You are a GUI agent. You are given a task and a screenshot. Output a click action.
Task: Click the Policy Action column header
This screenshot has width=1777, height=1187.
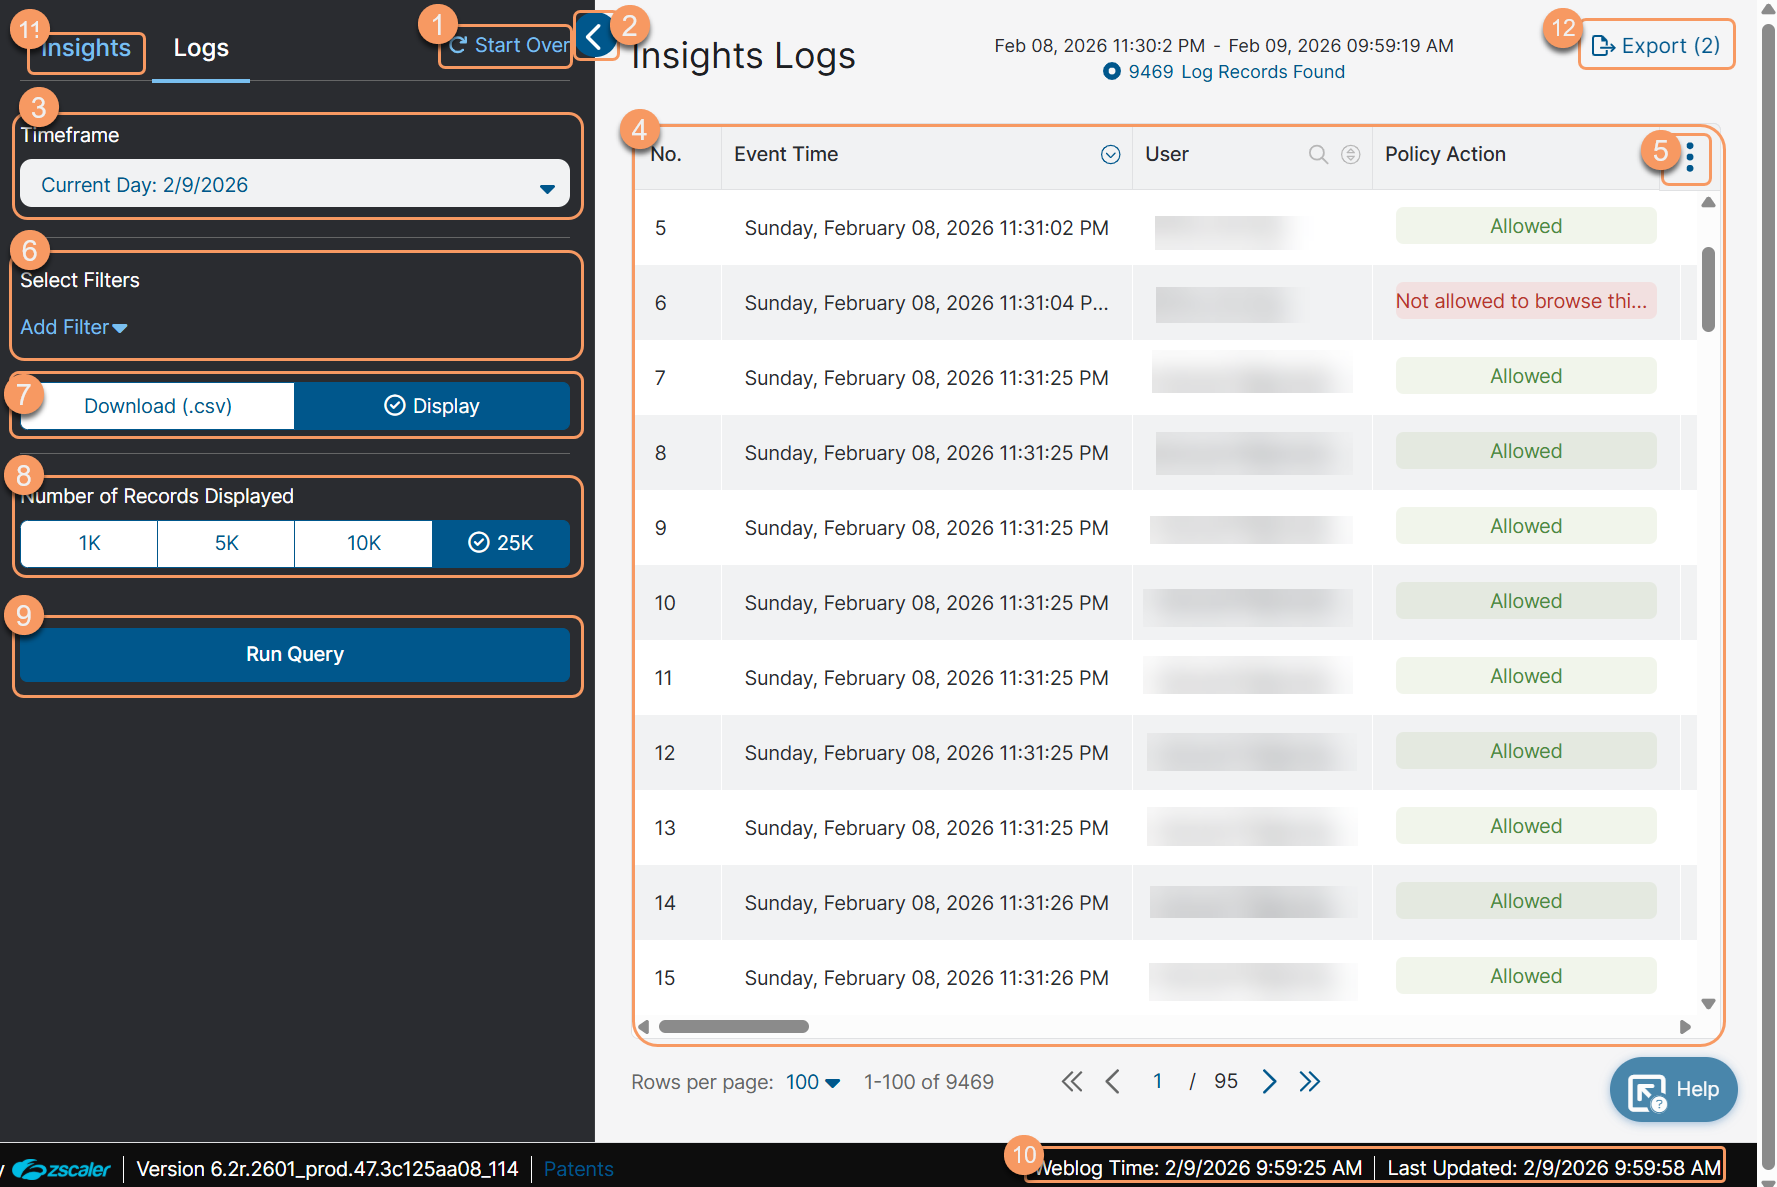(x=1445, y=154)
